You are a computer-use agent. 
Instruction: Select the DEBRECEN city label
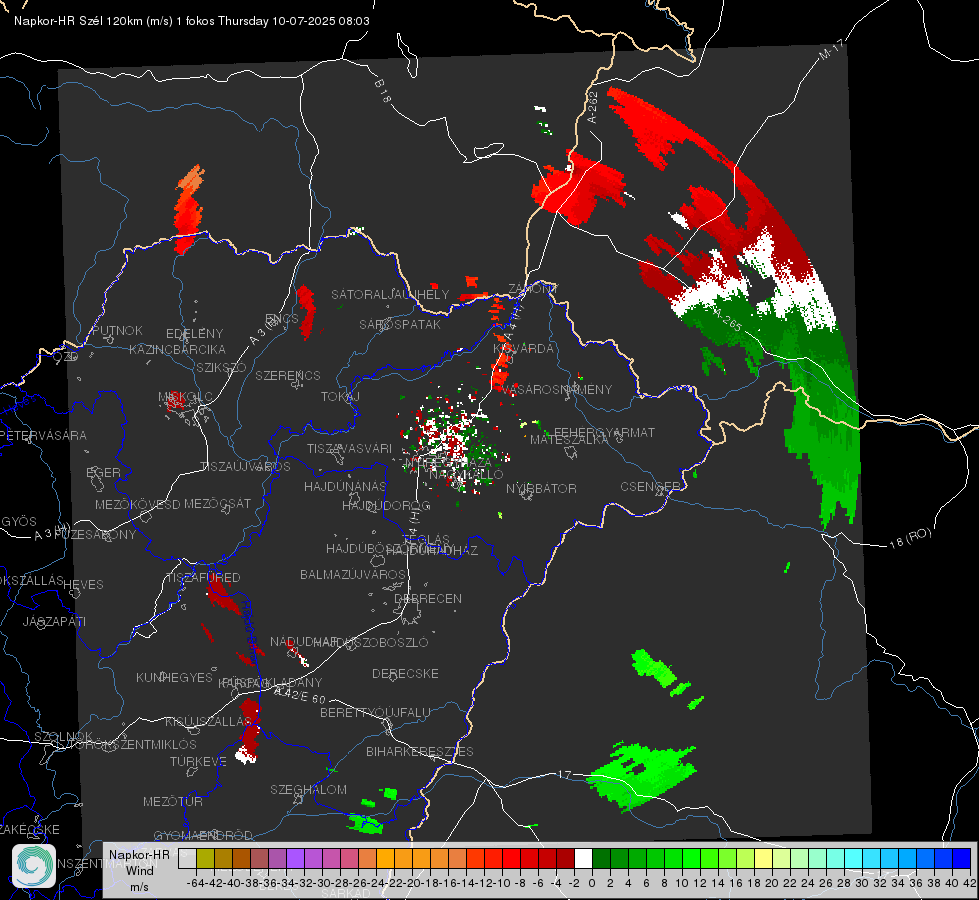tap(428, 598)
